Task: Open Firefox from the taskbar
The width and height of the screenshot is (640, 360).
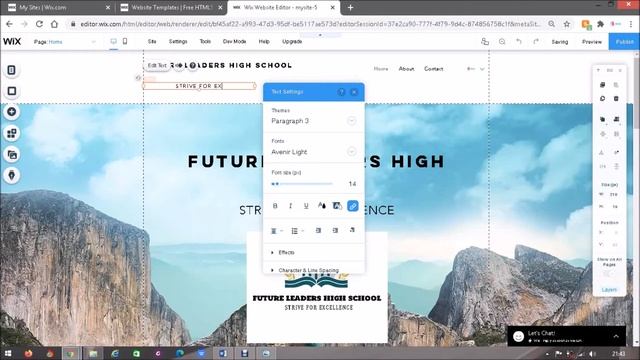Action: pos(28,353)
